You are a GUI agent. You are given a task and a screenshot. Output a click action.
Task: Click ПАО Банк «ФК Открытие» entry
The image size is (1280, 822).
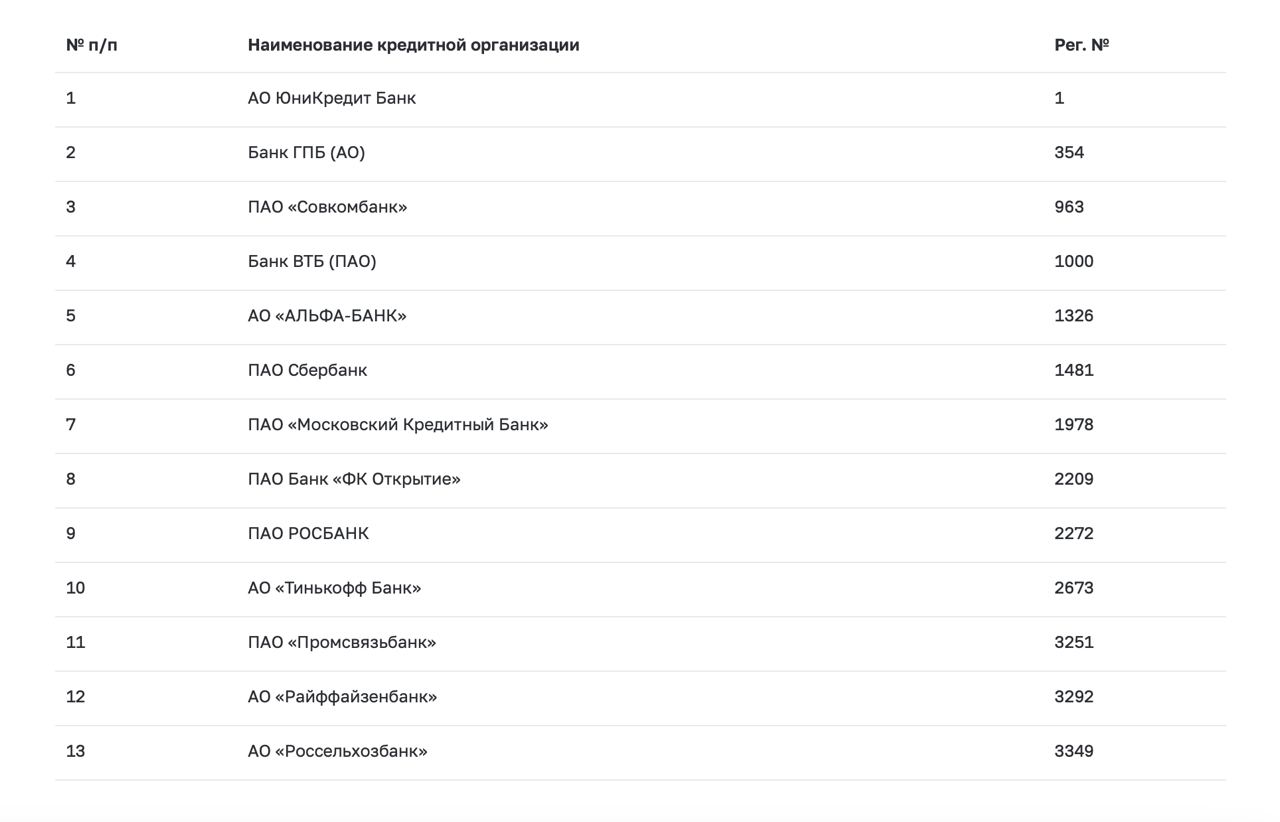354,479
